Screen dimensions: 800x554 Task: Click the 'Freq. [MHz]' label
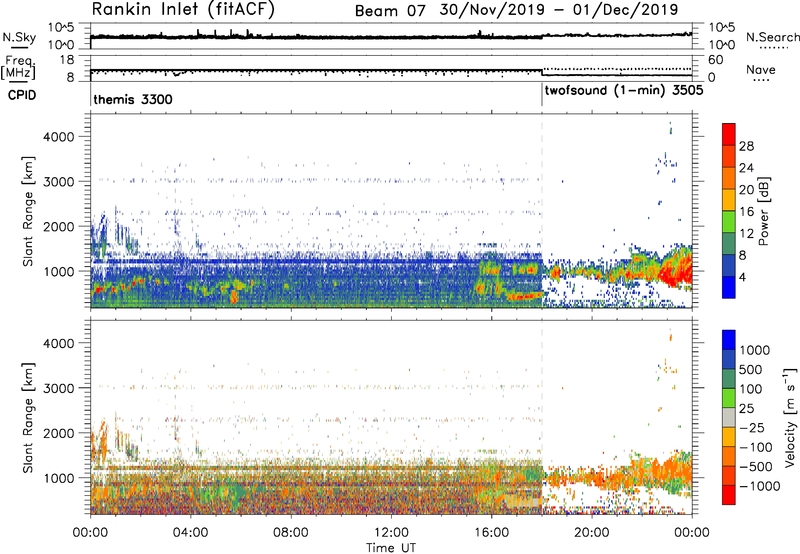[x=19, y=67]
